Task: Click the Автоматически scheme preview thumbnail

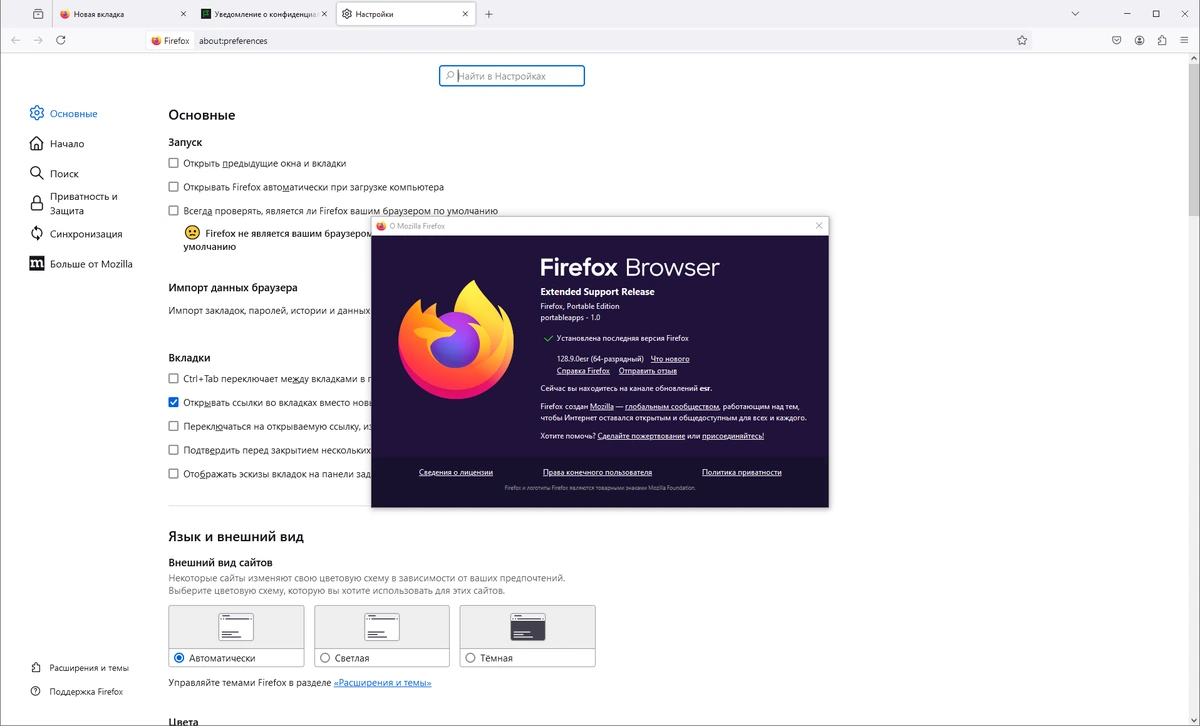Action: [236, 627]
